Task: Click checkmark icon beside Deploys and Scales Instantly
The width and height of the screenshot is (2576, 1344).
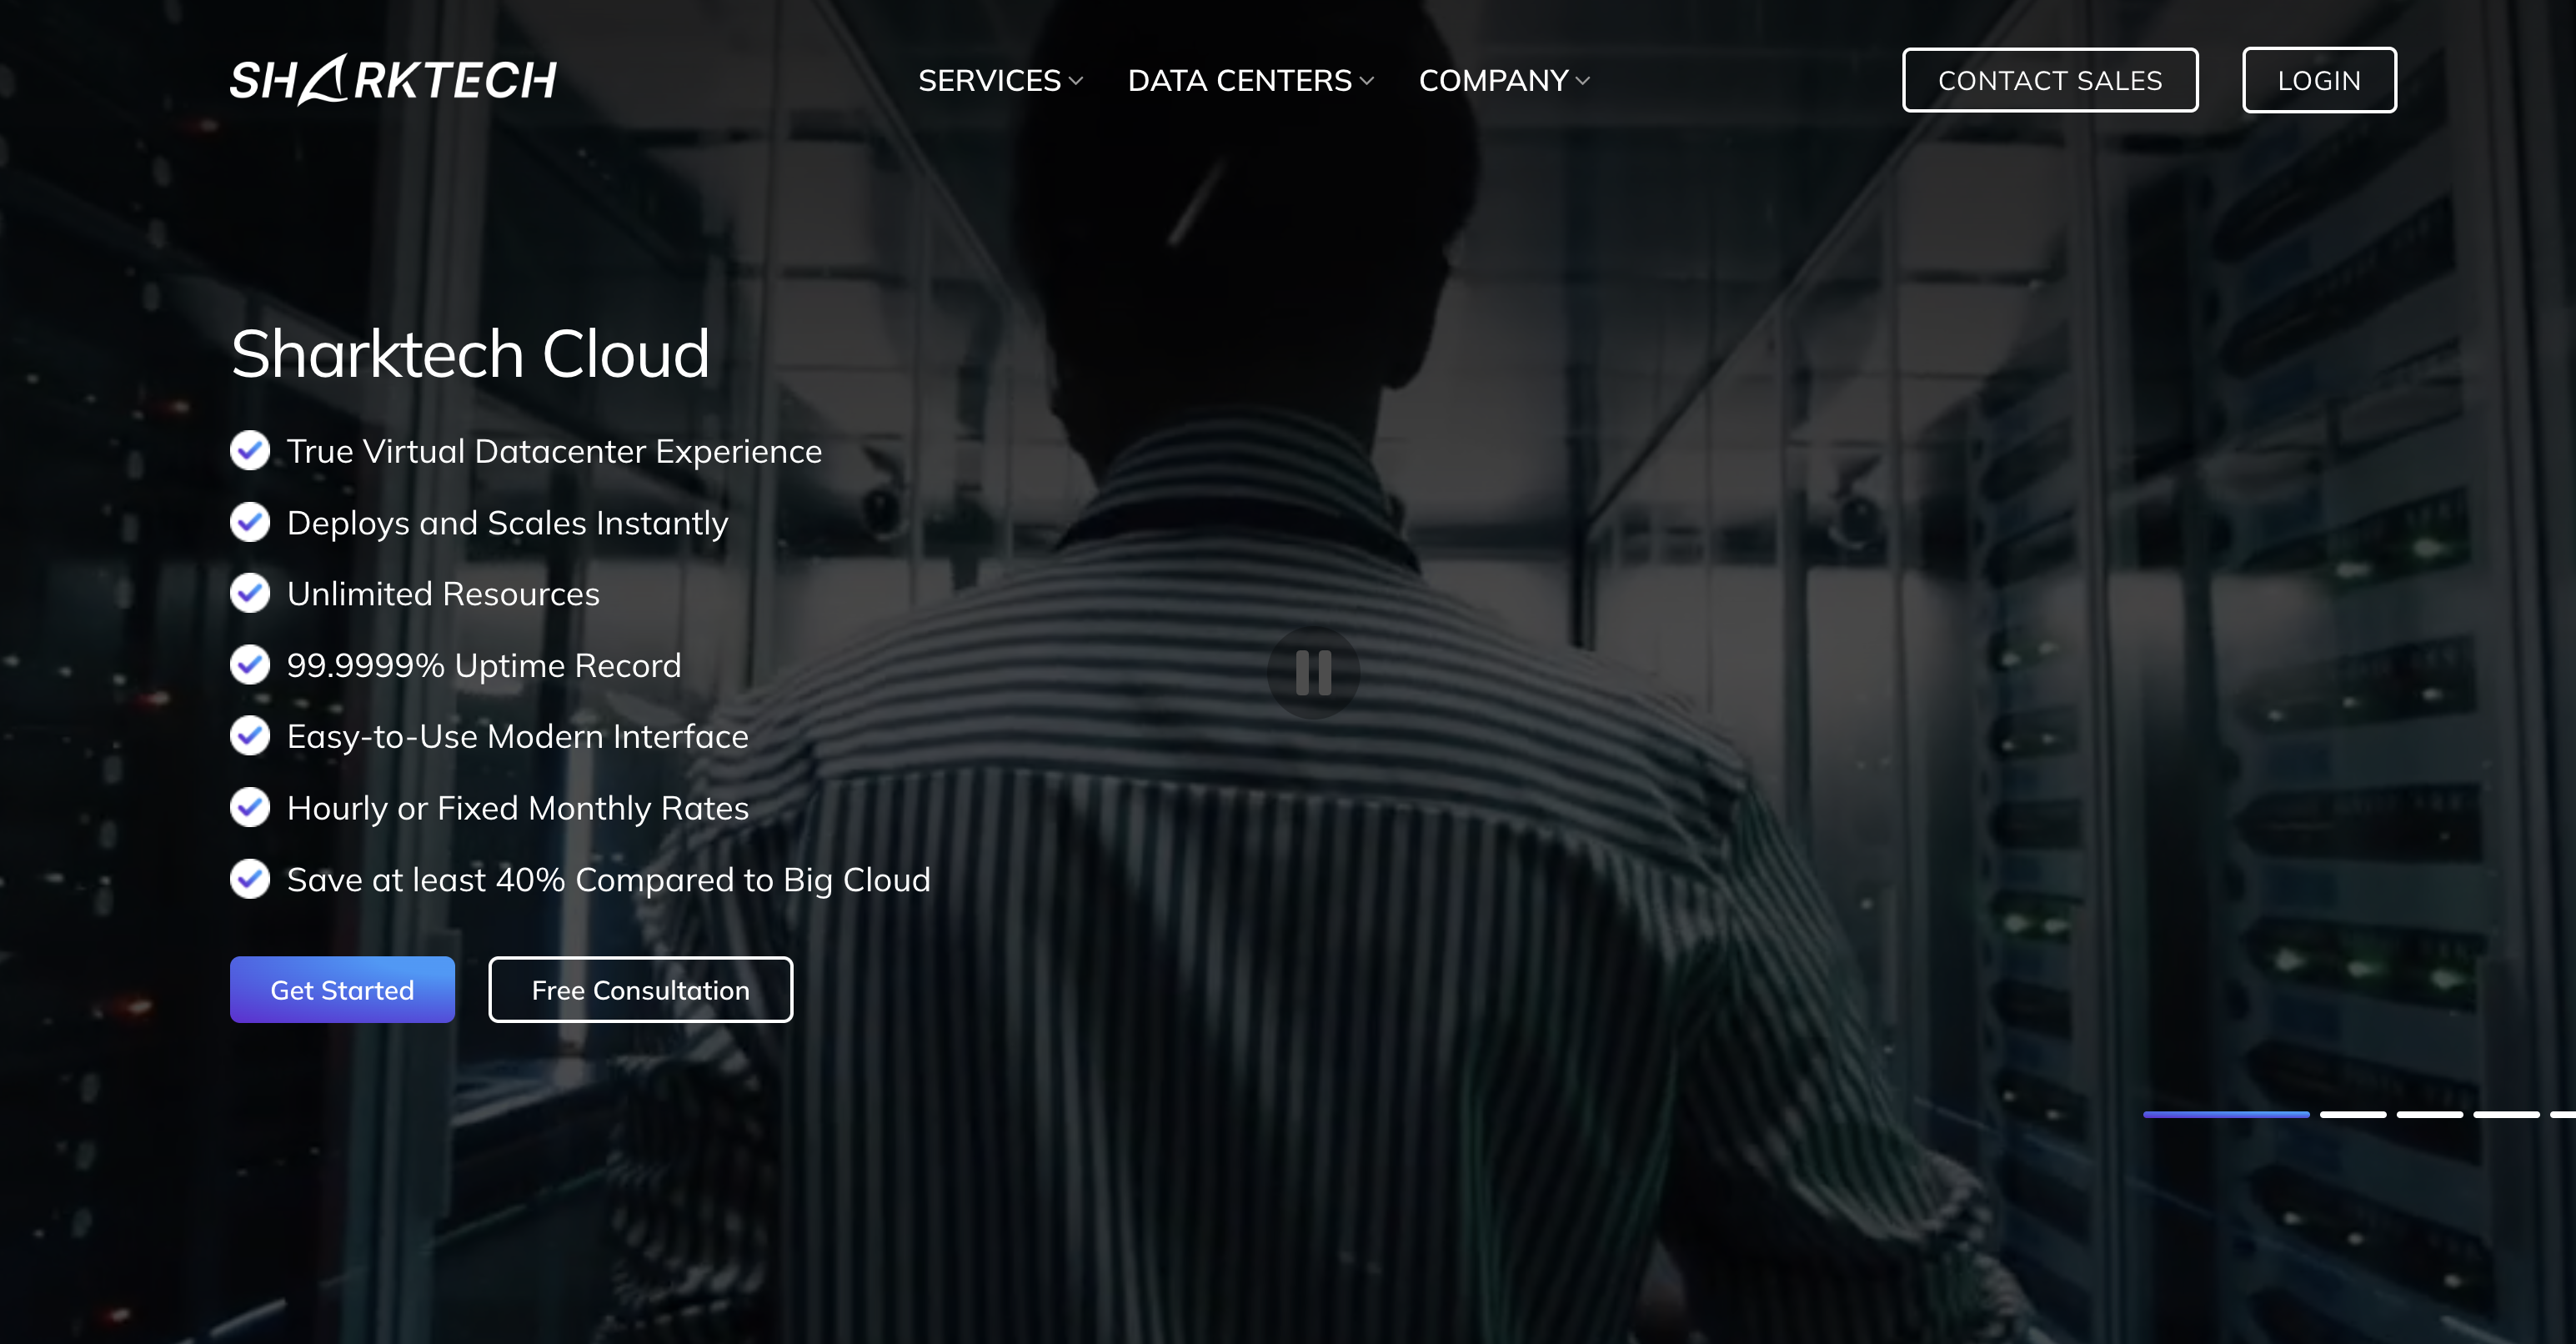Action: pyautogui.click(x=250, y=522)
